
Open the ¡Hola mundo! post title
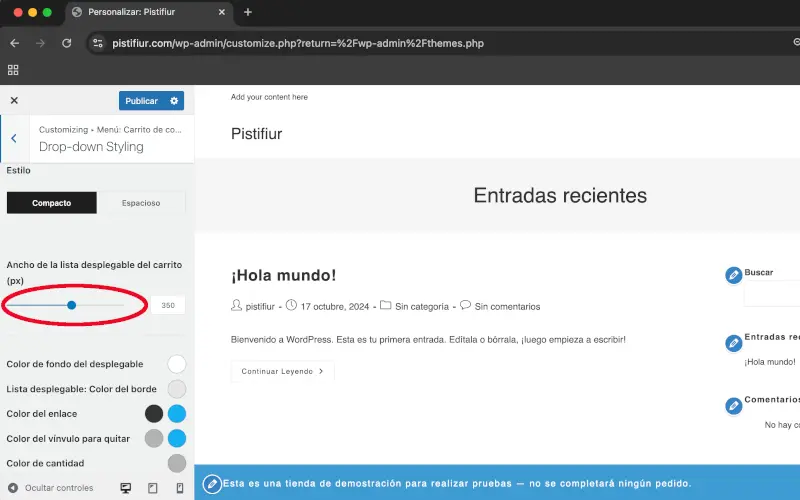[x=283, y=275]
